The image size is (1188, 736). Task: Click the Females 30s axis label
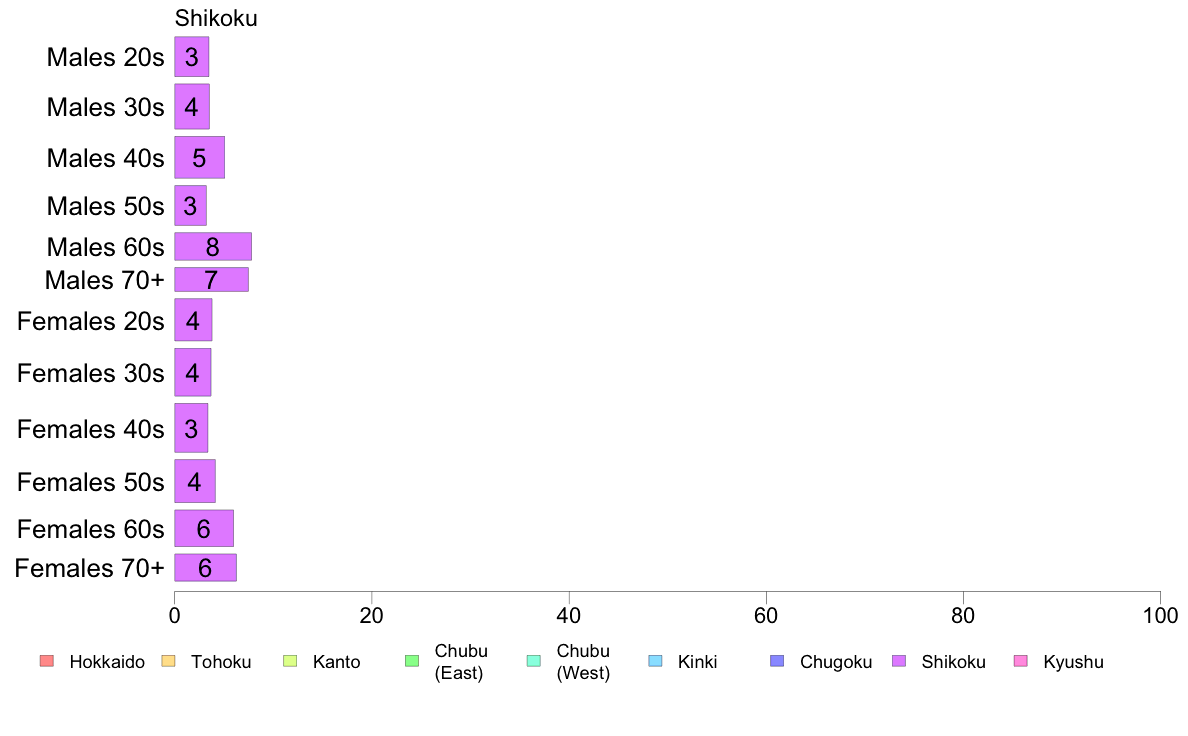click(90, 373)
